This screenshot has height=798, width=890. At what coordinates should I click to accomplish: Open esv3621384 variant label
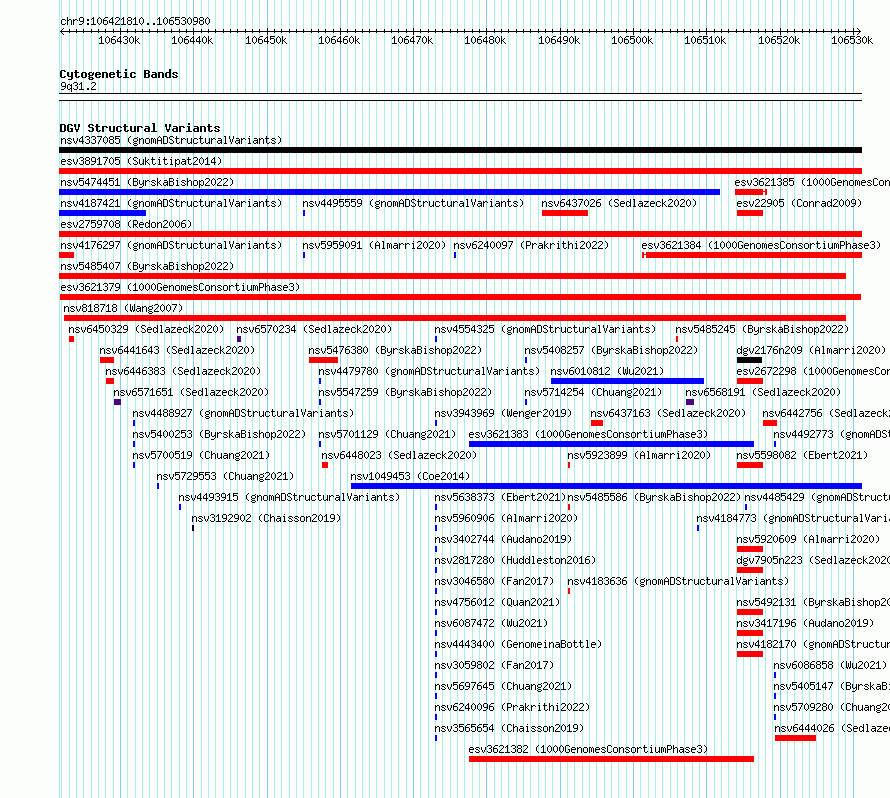761,245
